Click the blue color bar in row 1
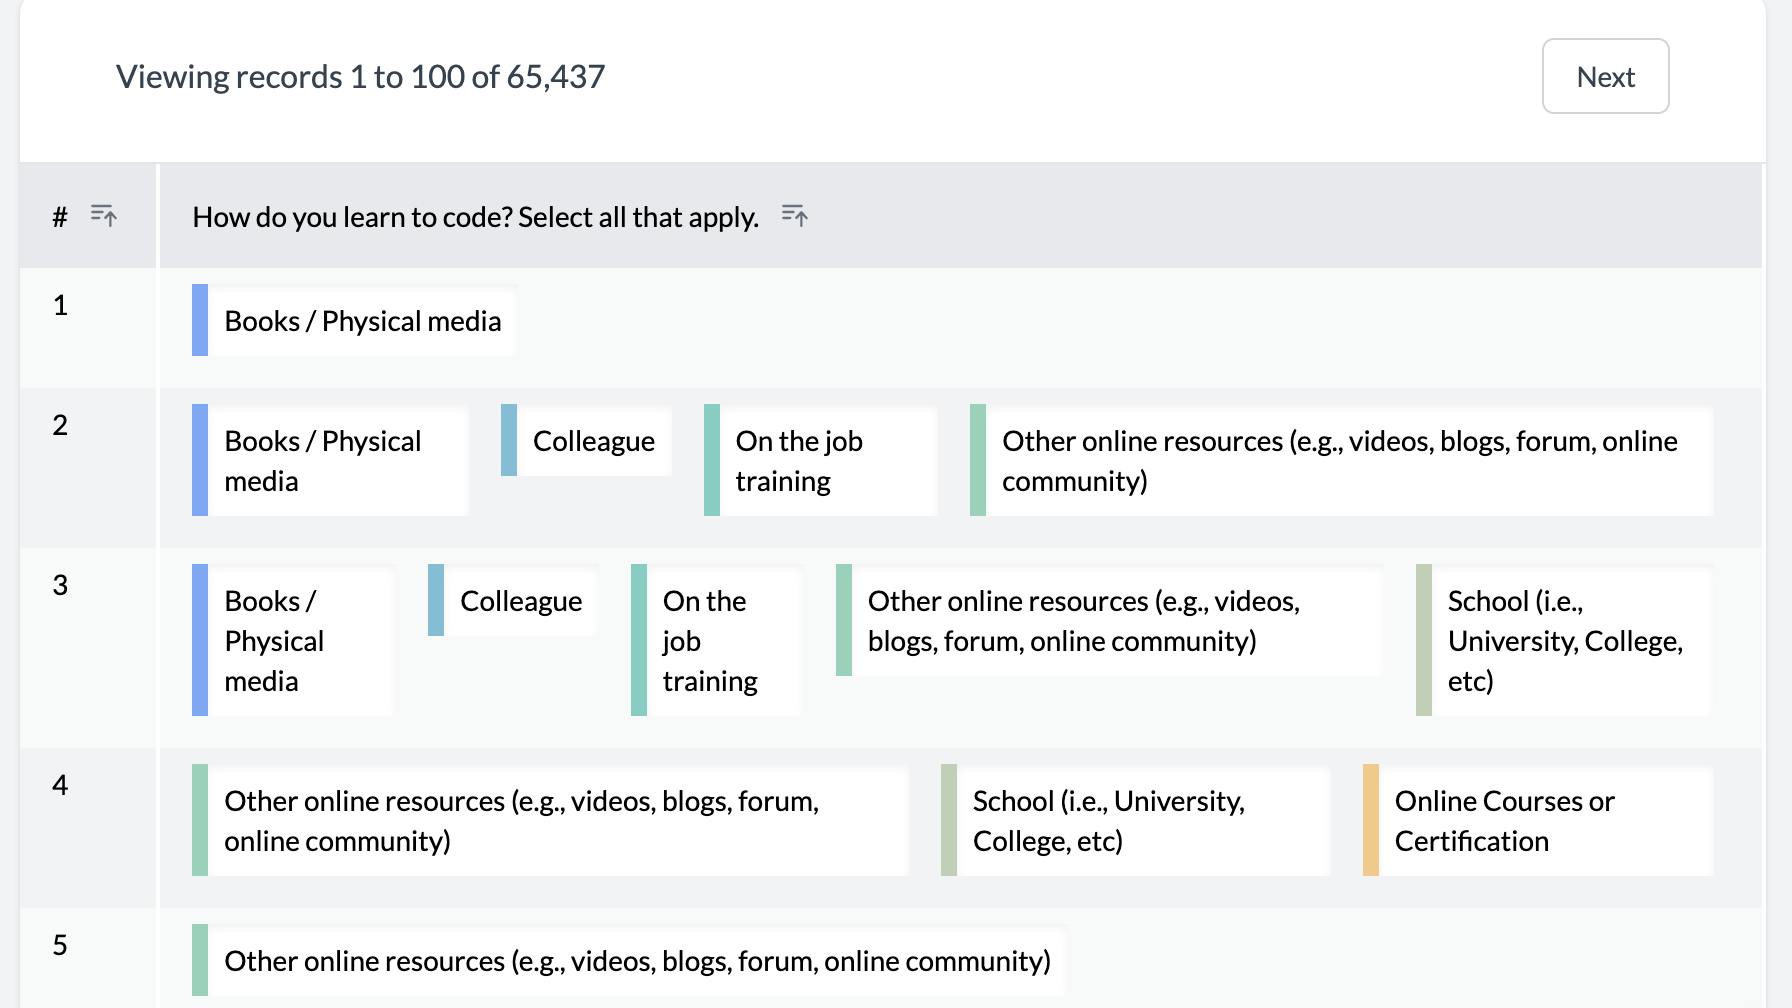1792x1008 pixels. [x=200, y=321]
